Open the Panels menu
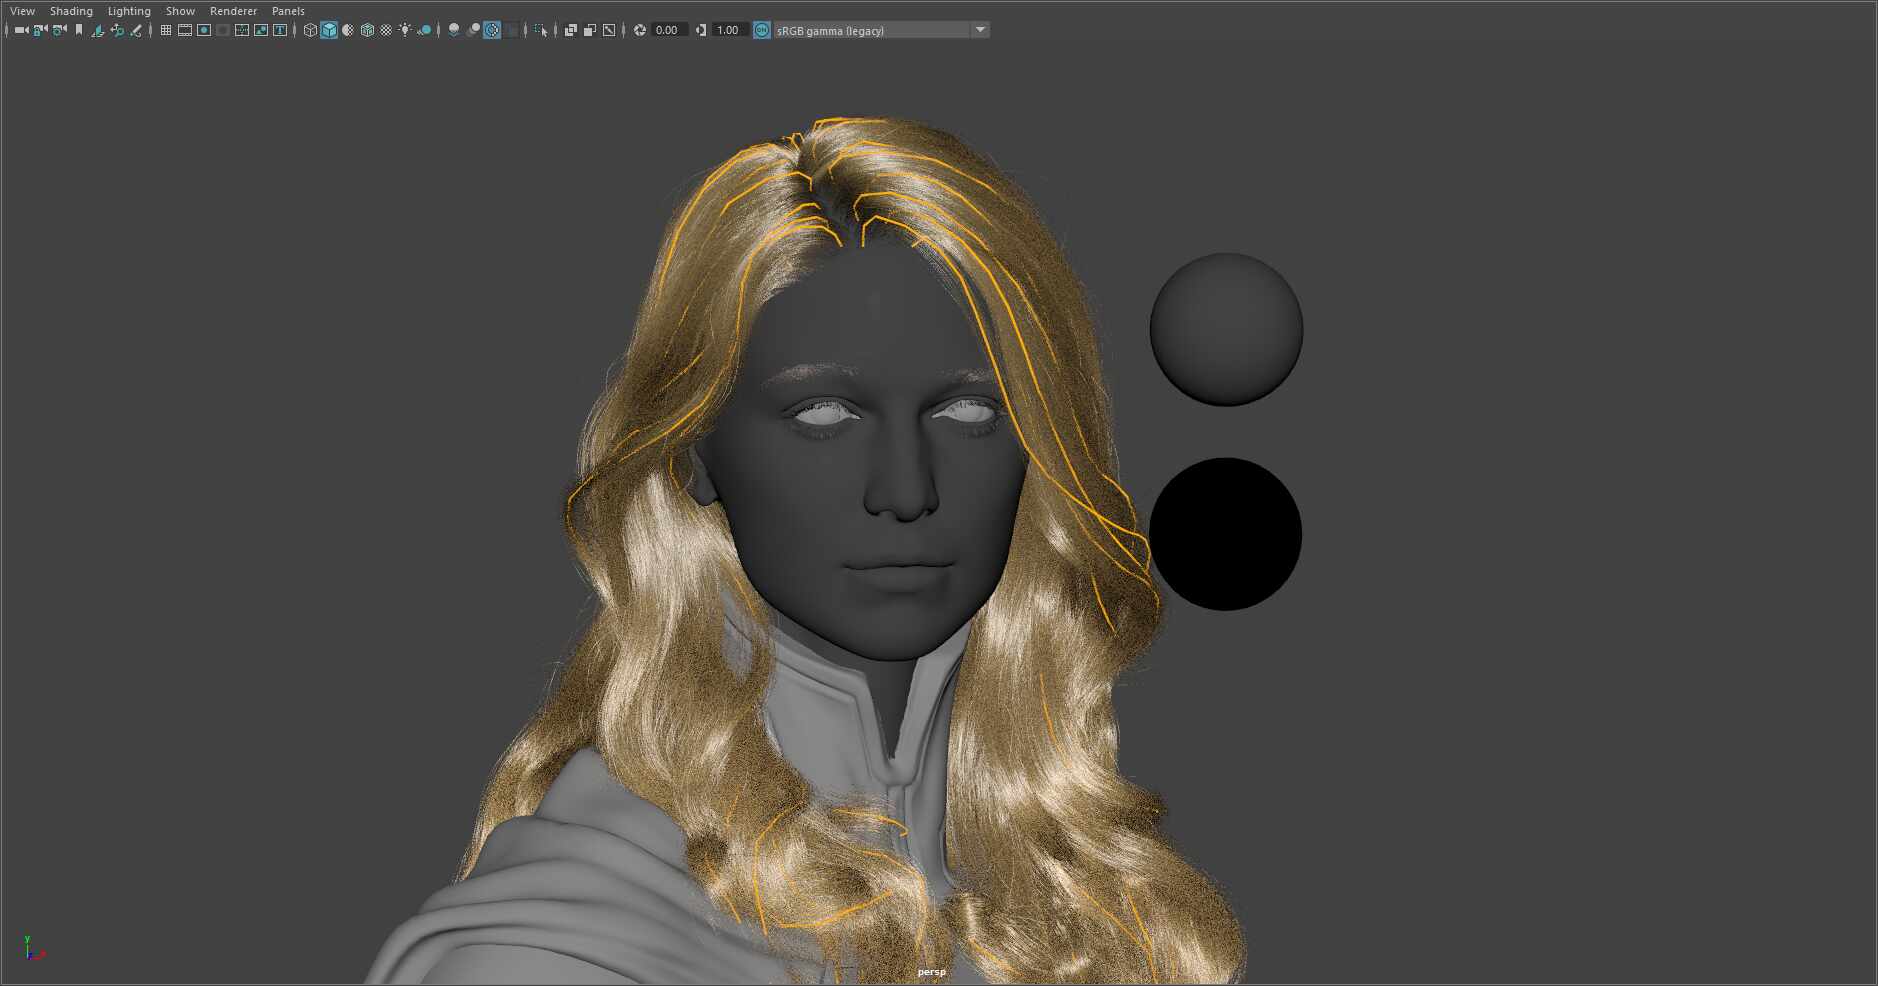 coord(288,11)
